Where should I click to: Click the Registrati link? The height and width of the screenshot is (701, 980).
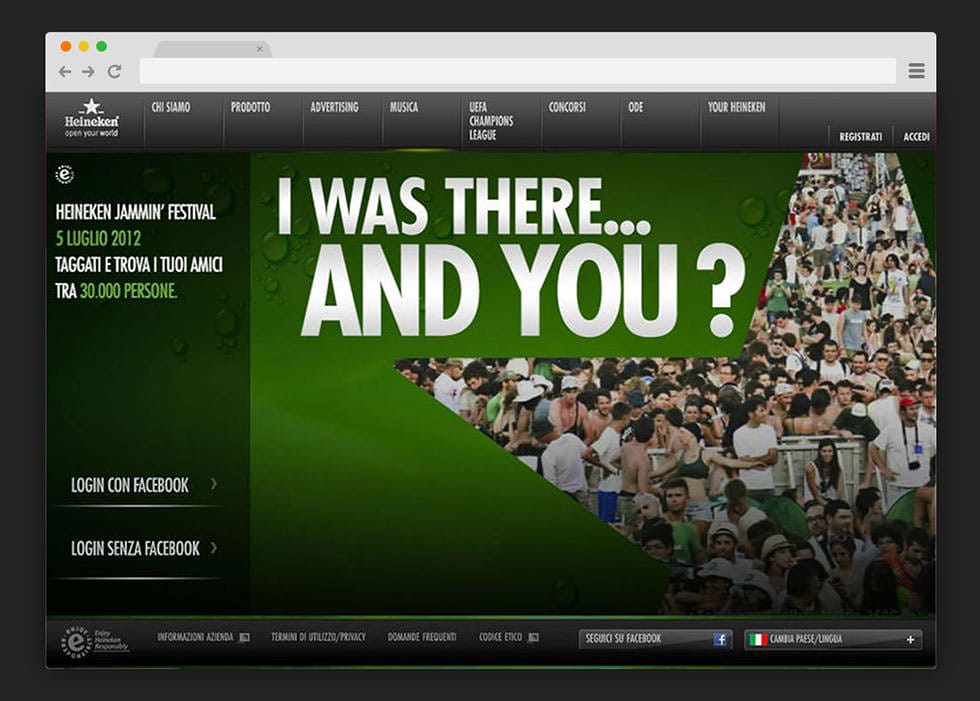click(x=861, y=136)
